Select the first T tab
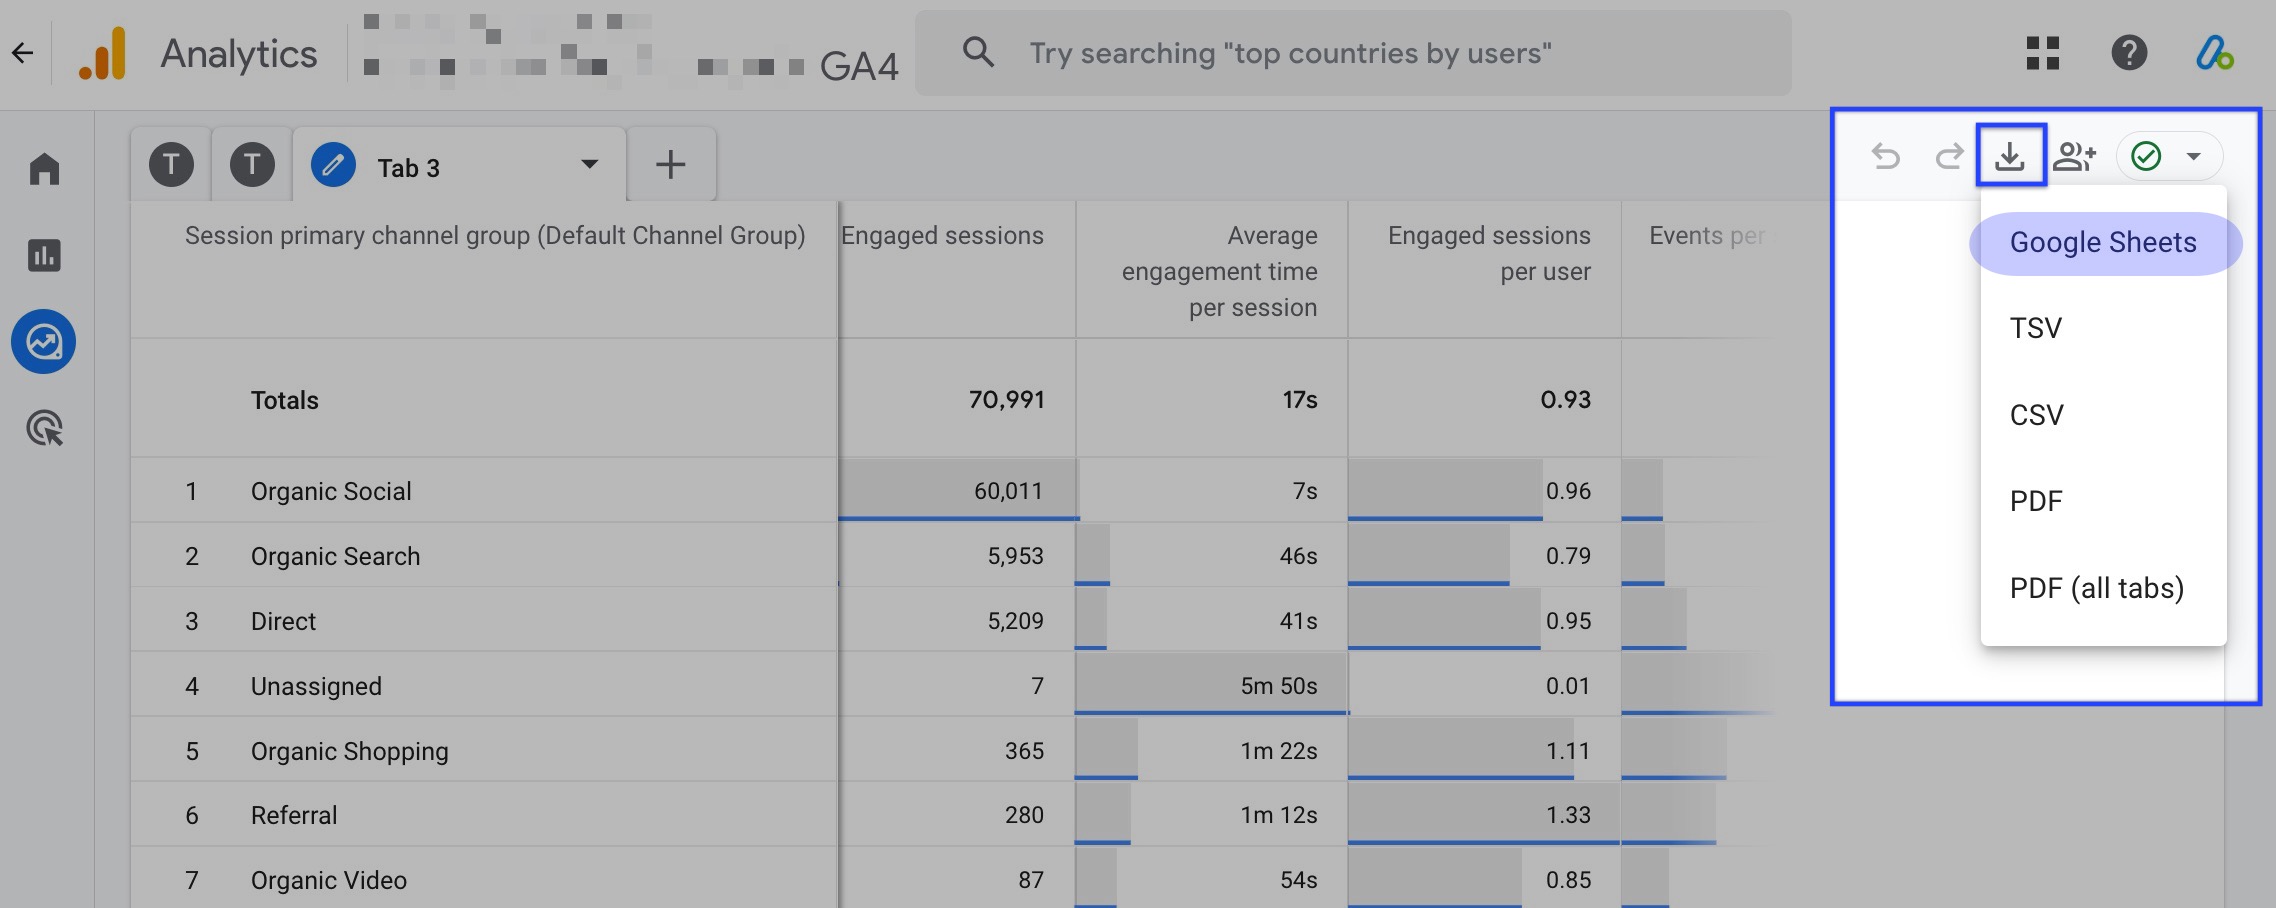 point(171,164)
